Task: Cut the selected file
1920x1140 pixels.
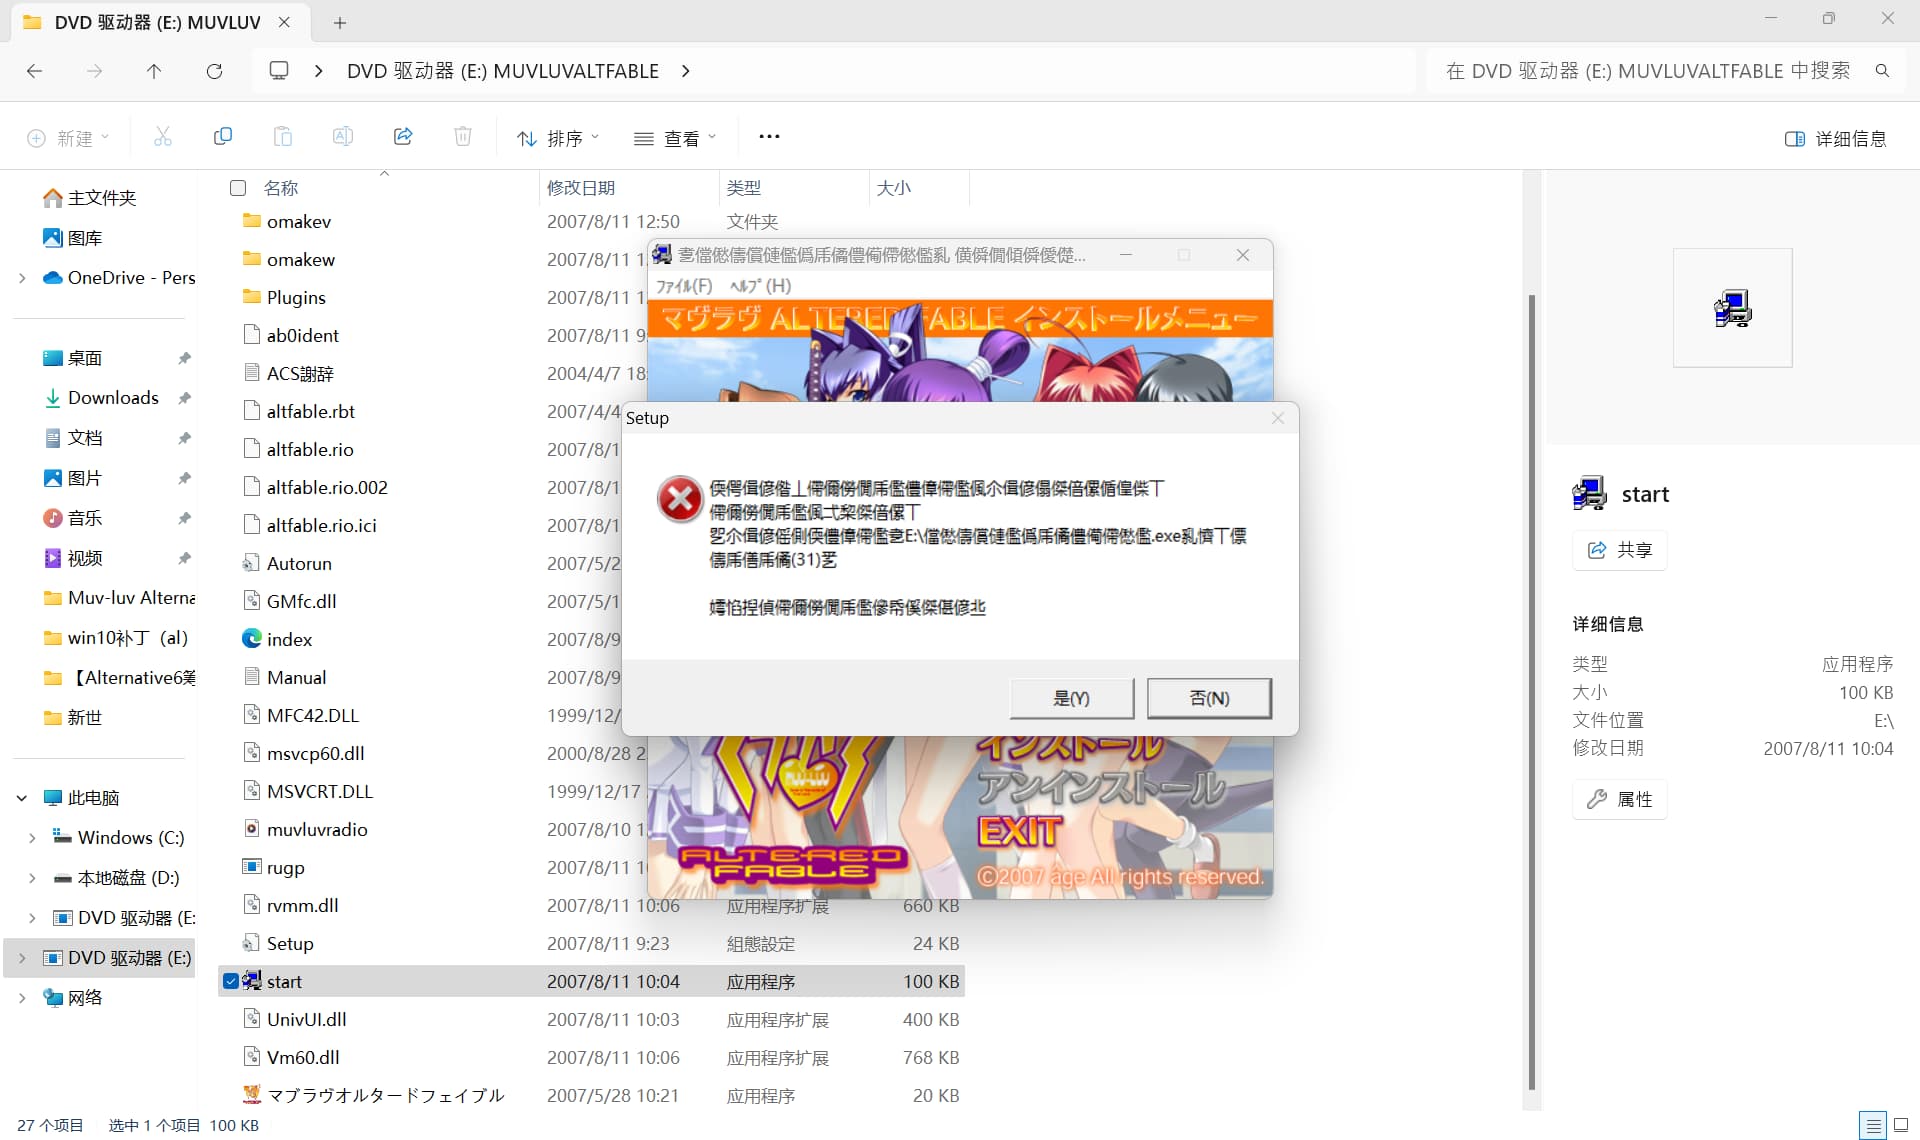Action: 163,137
